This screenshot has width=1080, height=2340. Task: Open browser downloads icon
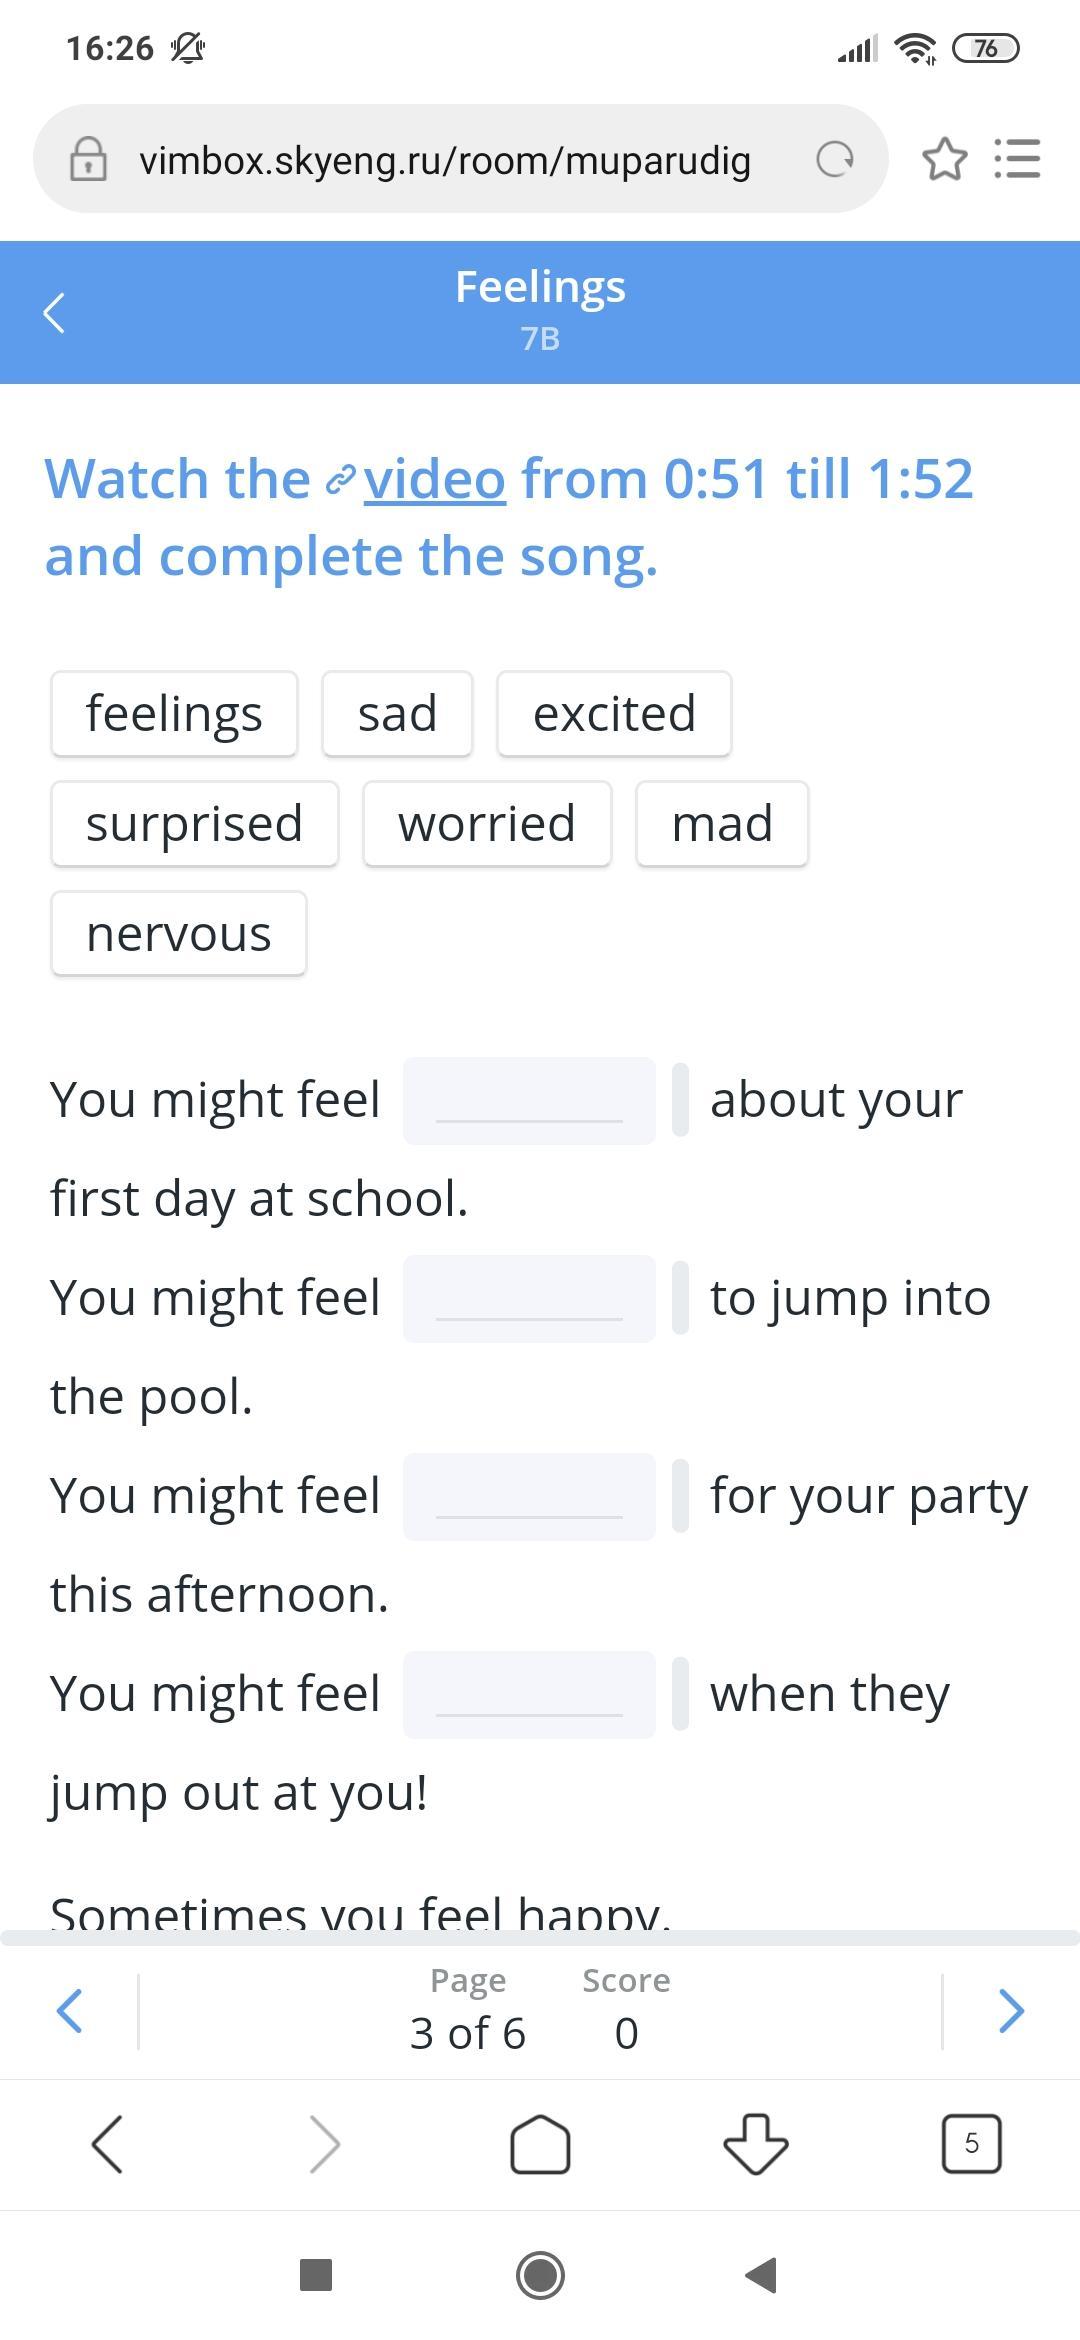point(755,2144)
